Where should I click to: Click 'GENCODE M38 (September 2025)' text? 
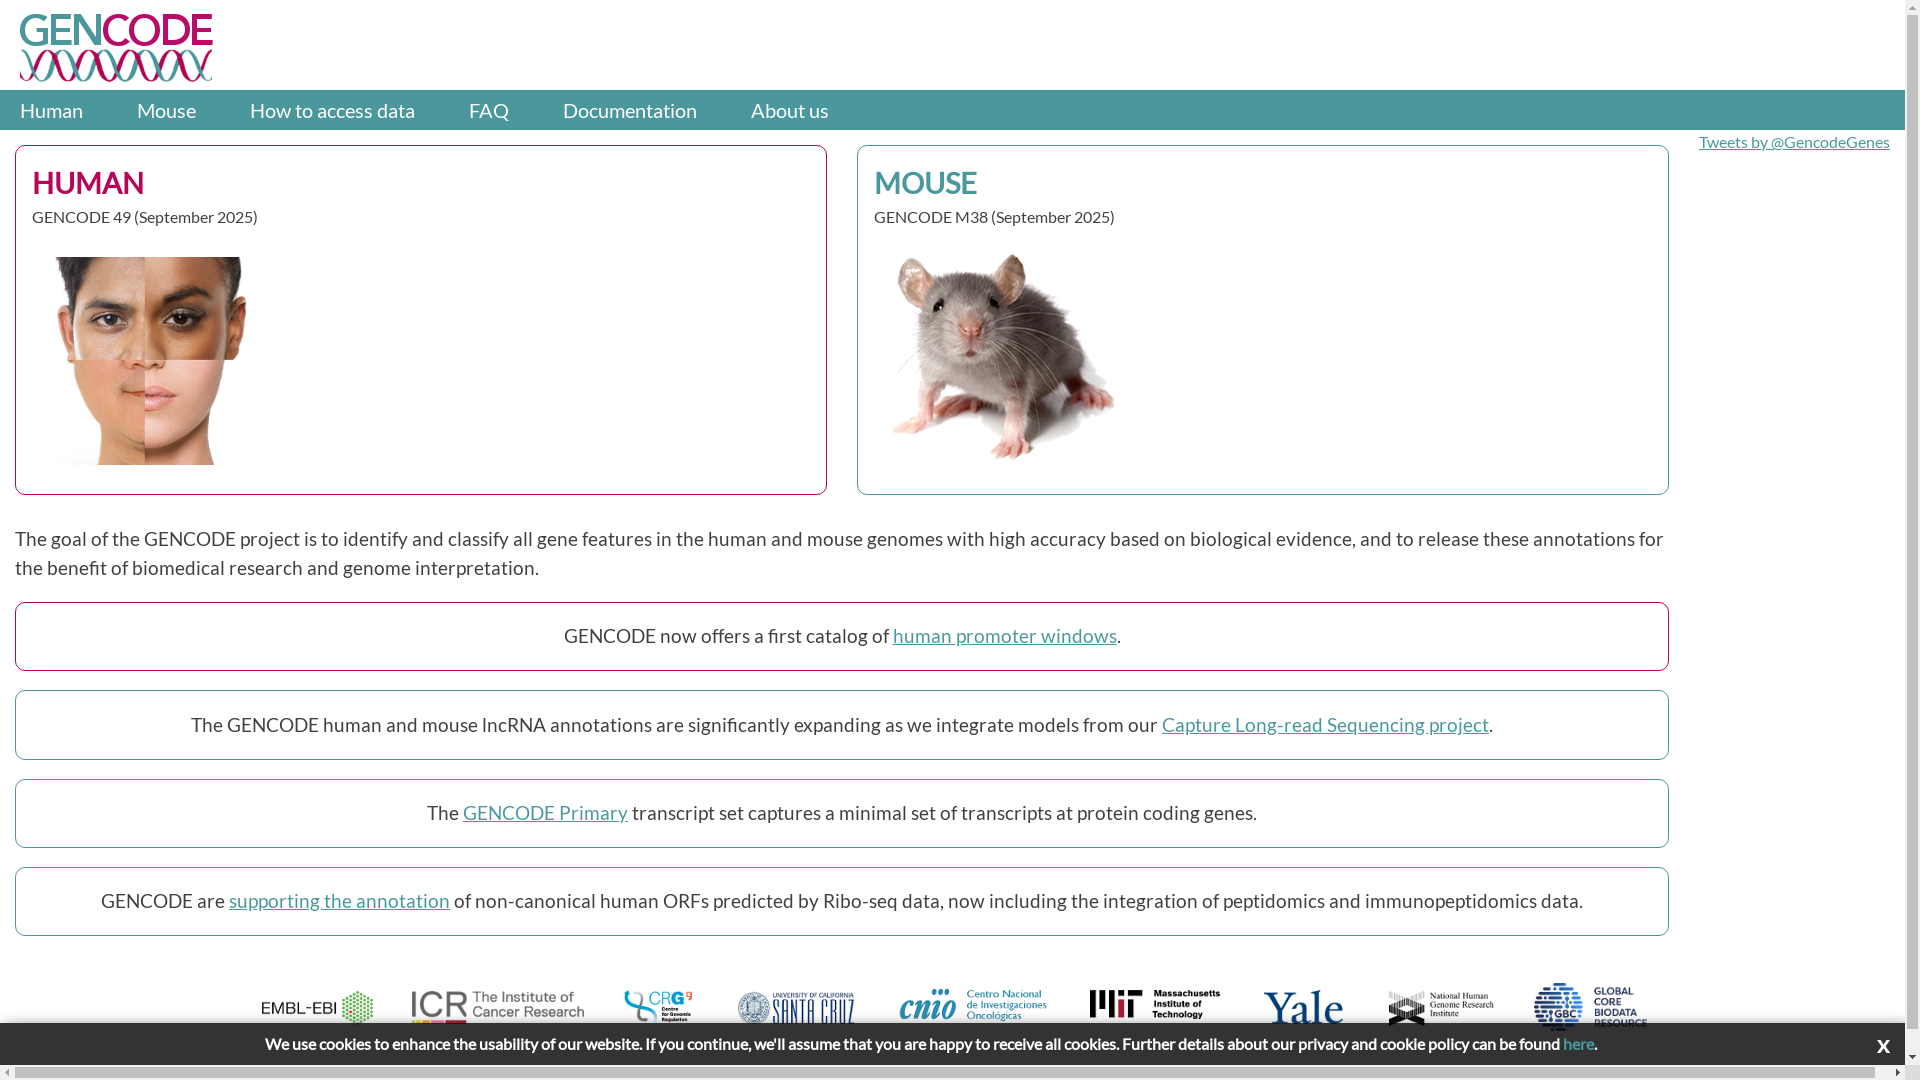coord(994,217)
